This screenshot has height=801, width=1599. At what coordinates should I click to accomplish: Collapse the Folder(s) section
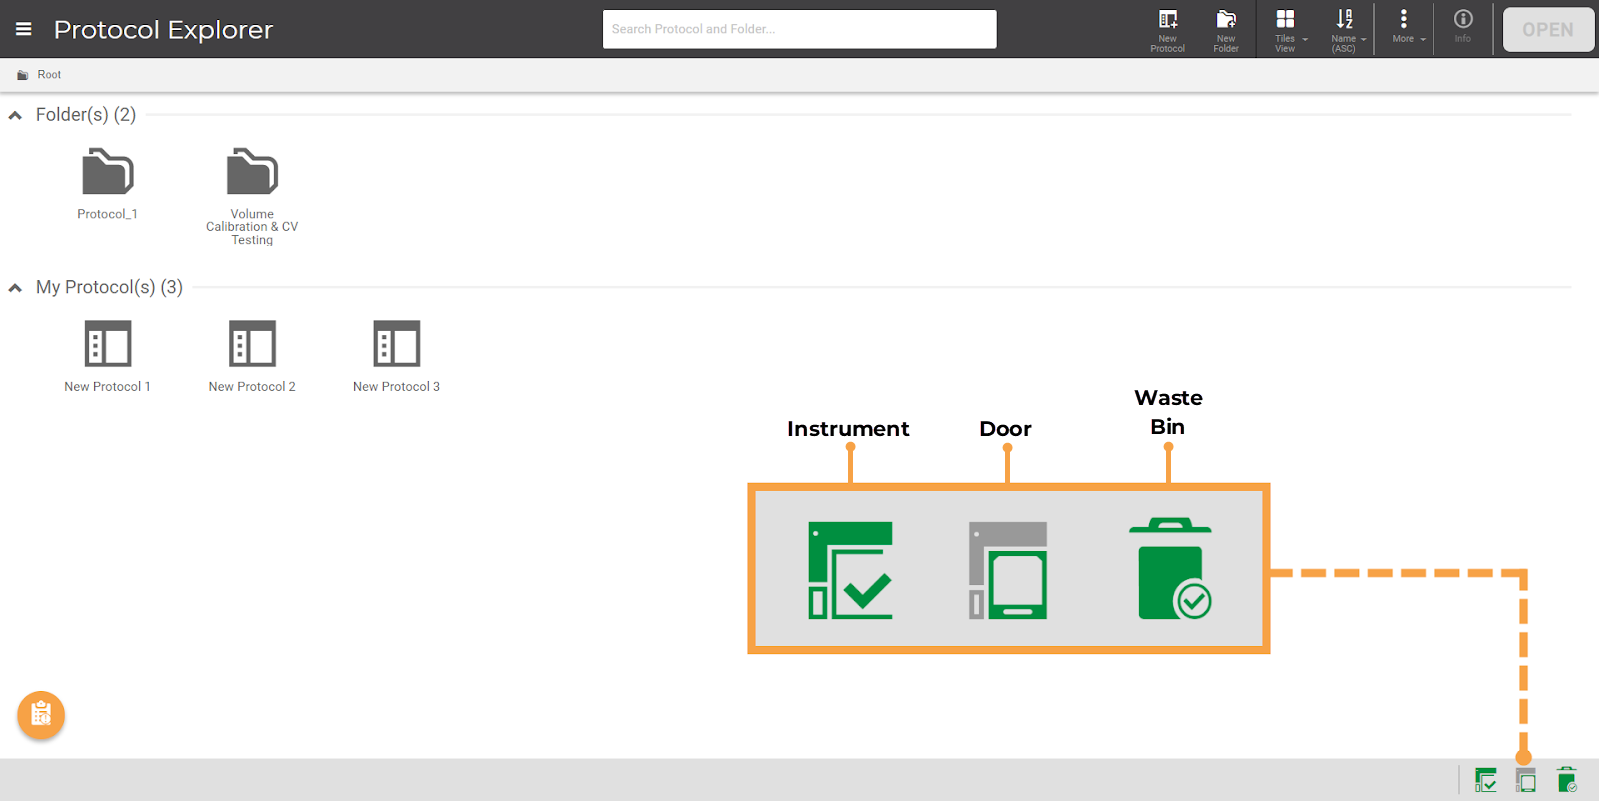(15, 115)
